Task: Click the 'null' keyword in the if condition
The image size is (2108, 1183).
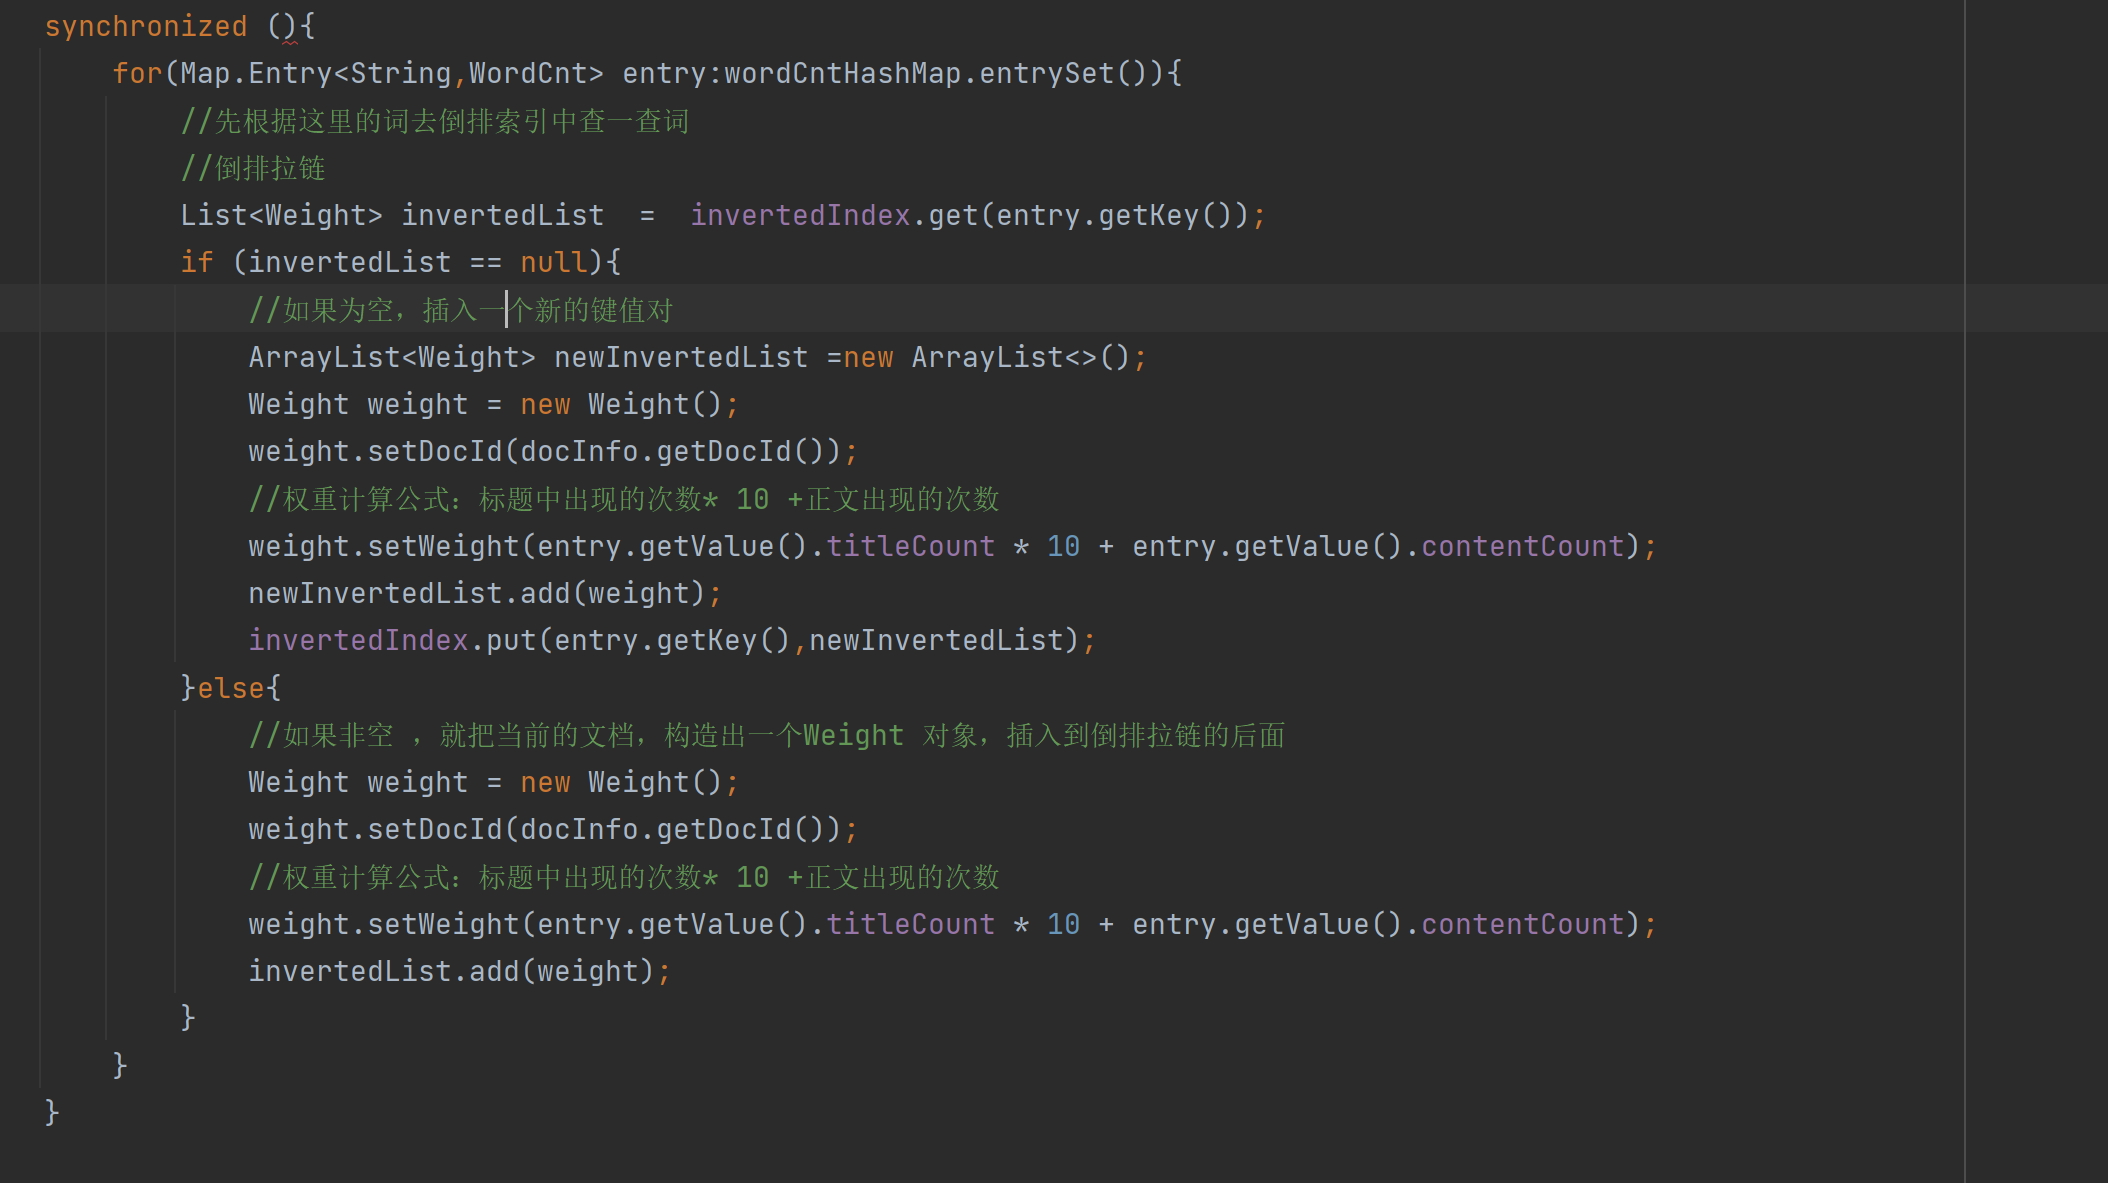Action: (x=554, y=262)
